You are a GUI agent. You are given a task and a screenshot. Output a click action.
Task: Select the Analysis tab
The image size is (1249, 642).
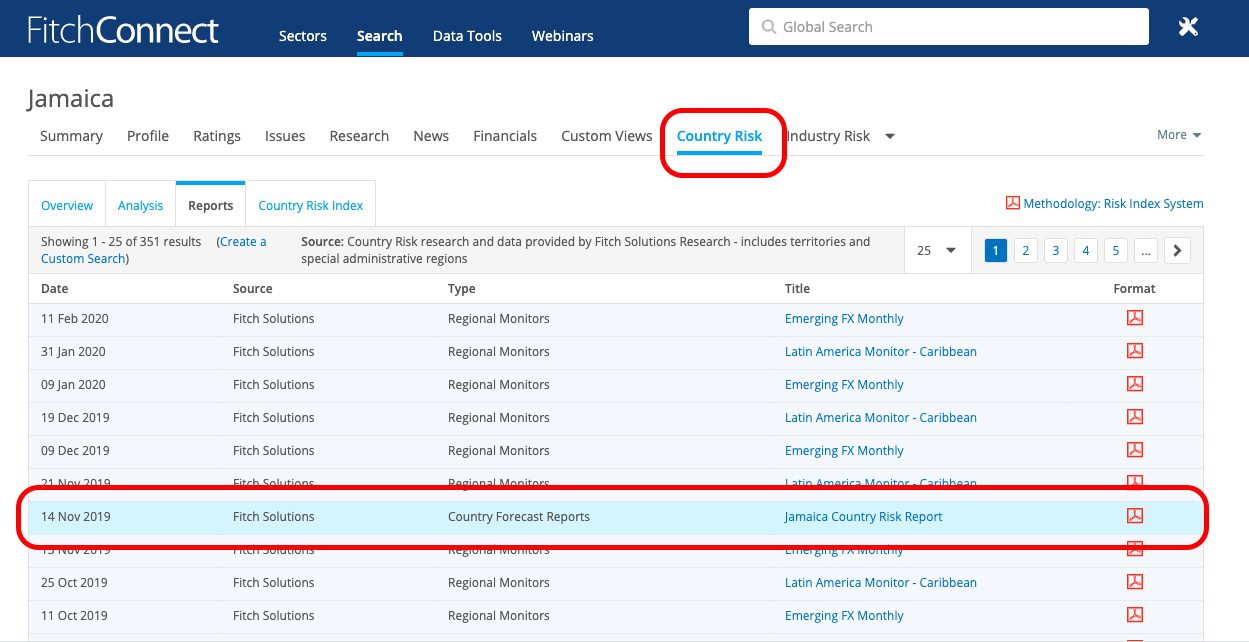(x=140, y=206)
